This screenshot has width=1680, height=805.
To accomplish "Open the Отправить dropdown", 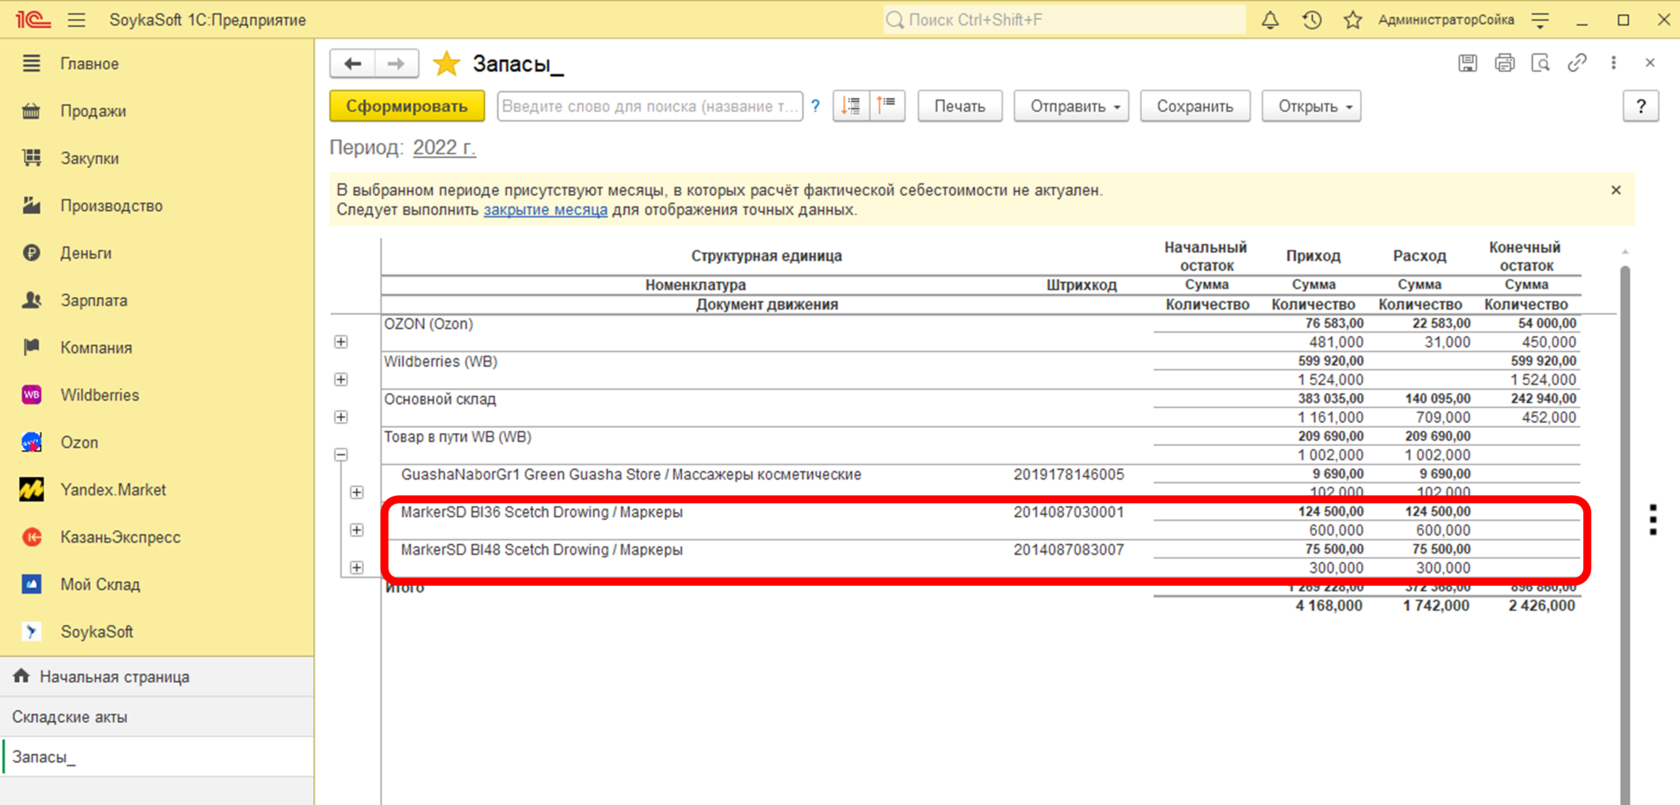I will pos(1071,106).
